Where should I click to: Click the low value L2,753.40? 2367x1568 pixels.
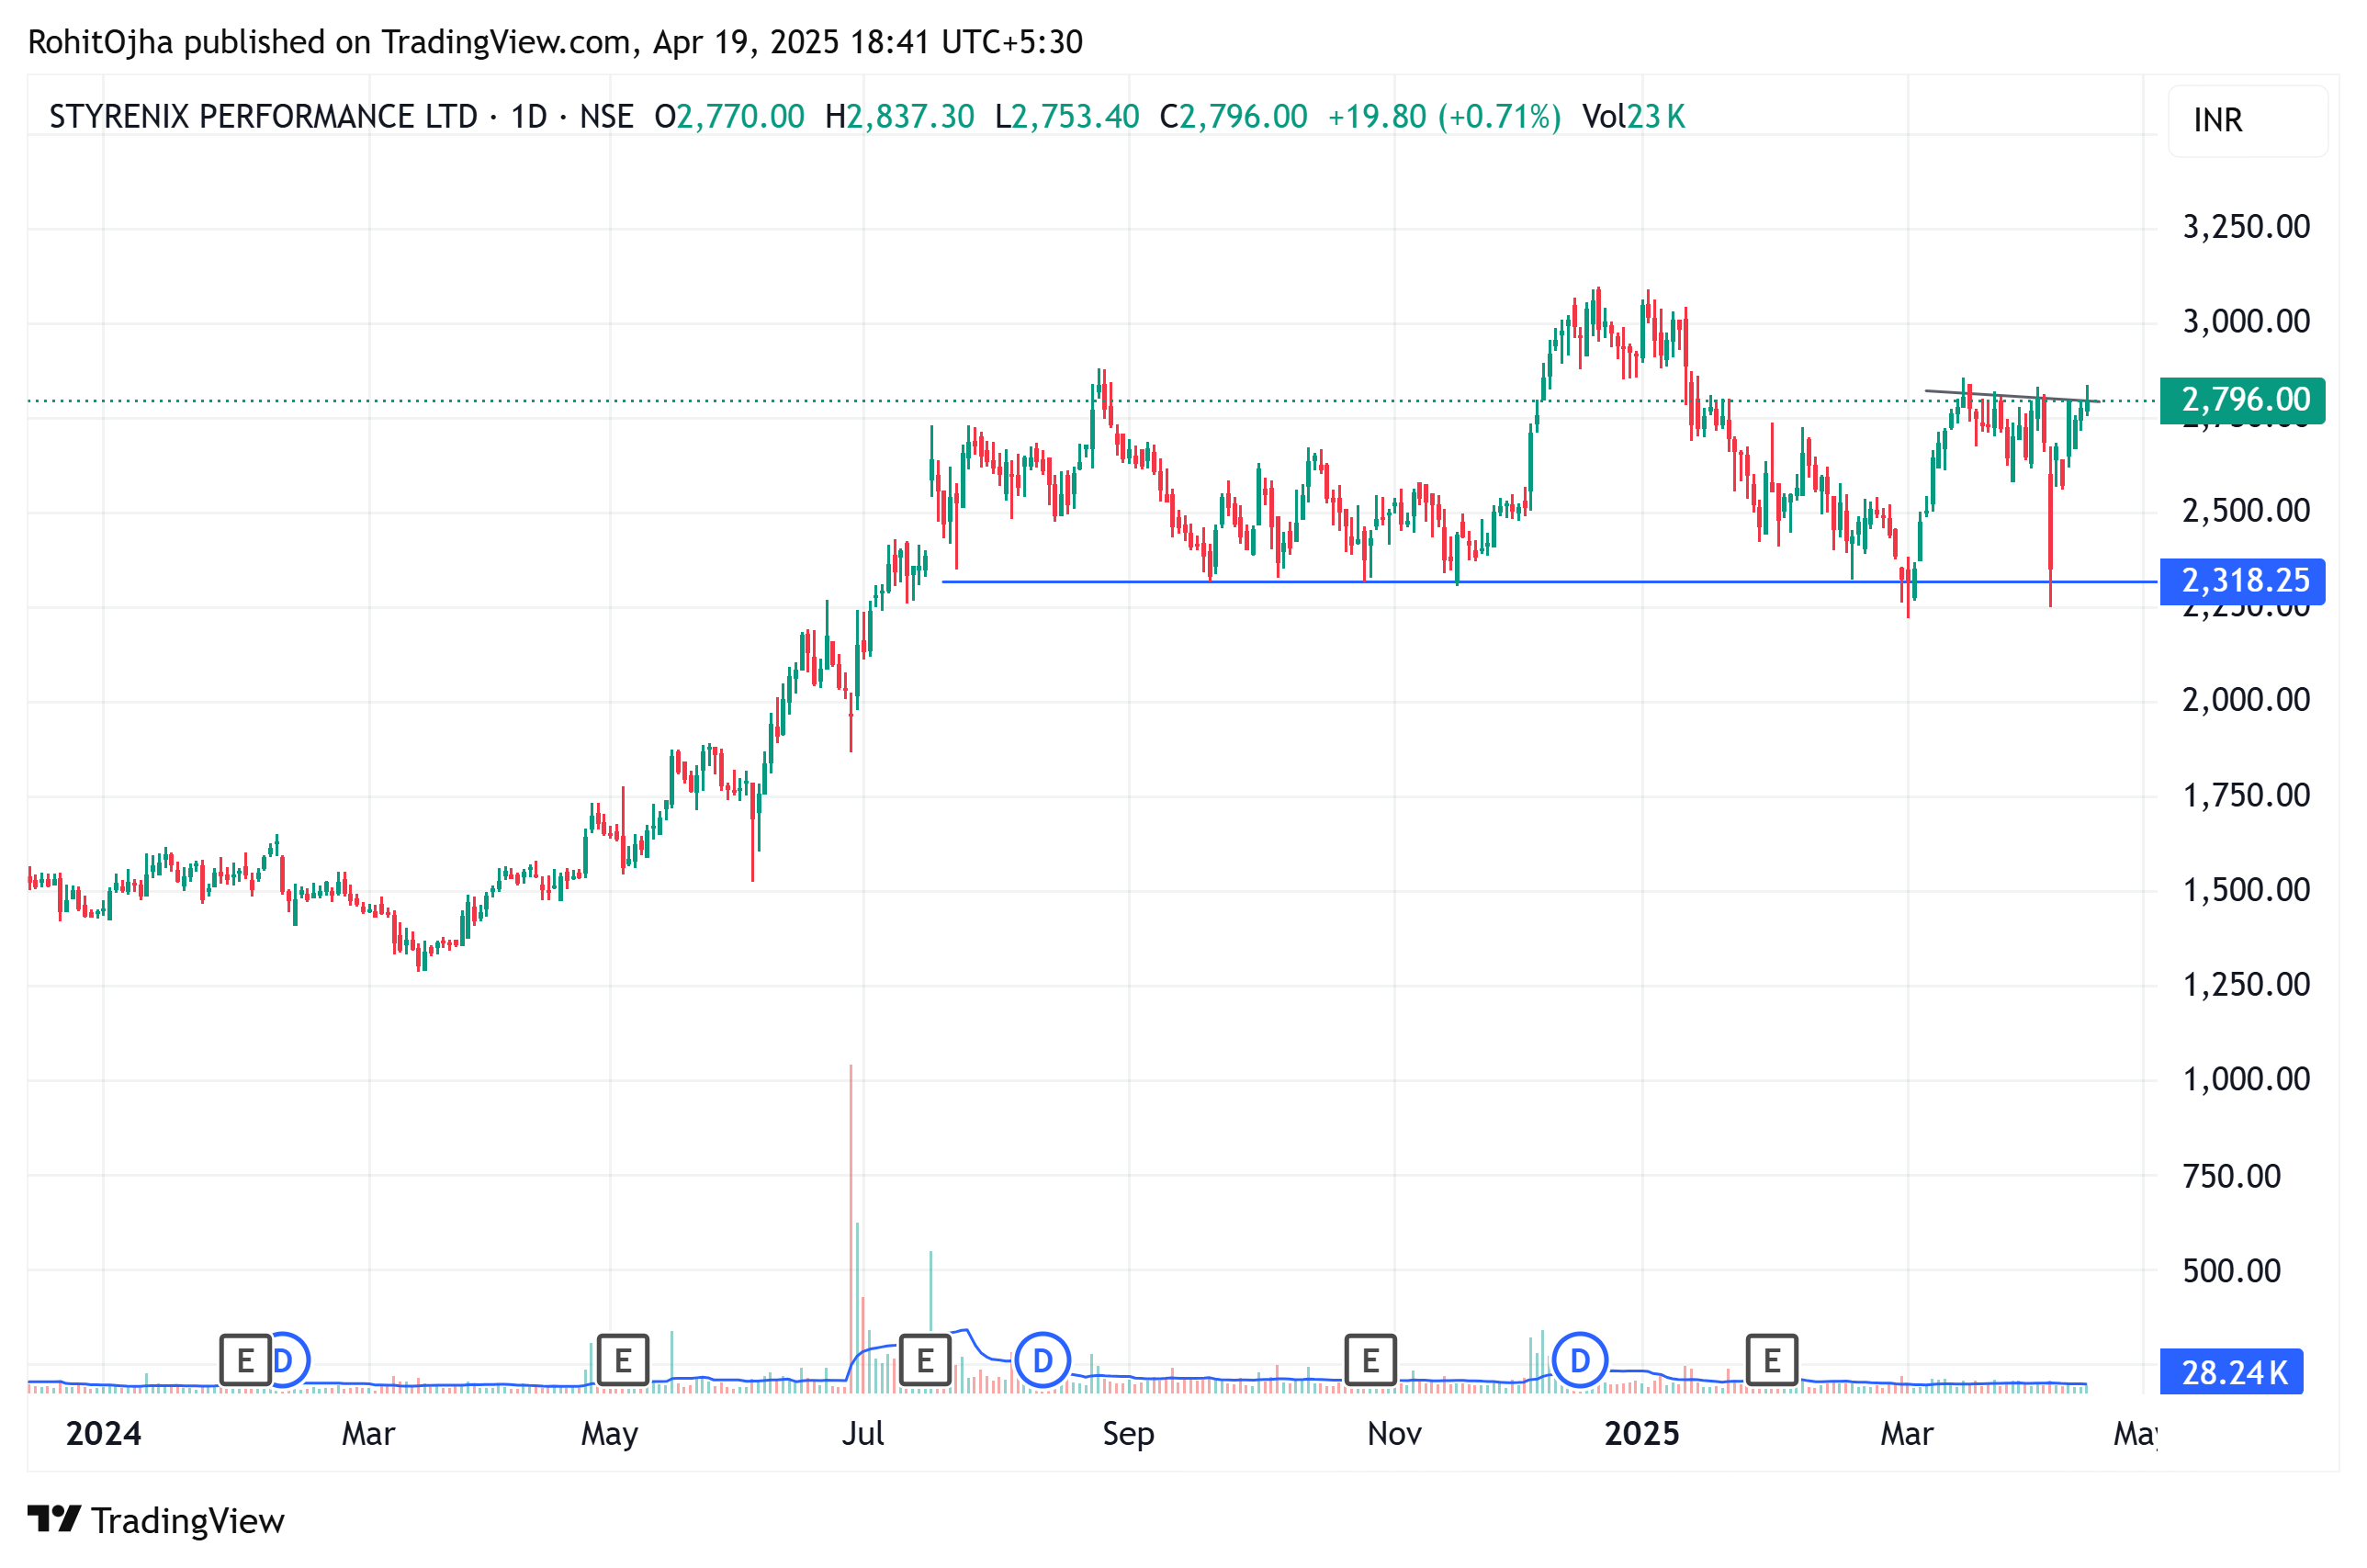point(1067,117)
